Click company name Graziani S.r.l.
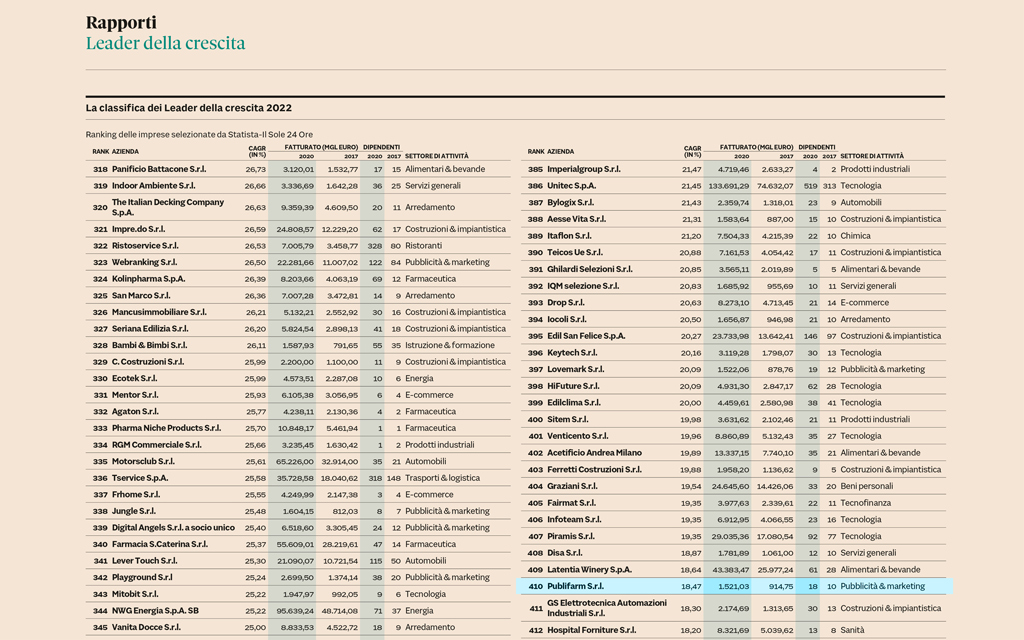Image resolution: width=1024 pixels, height=640 pixels. 572,487
